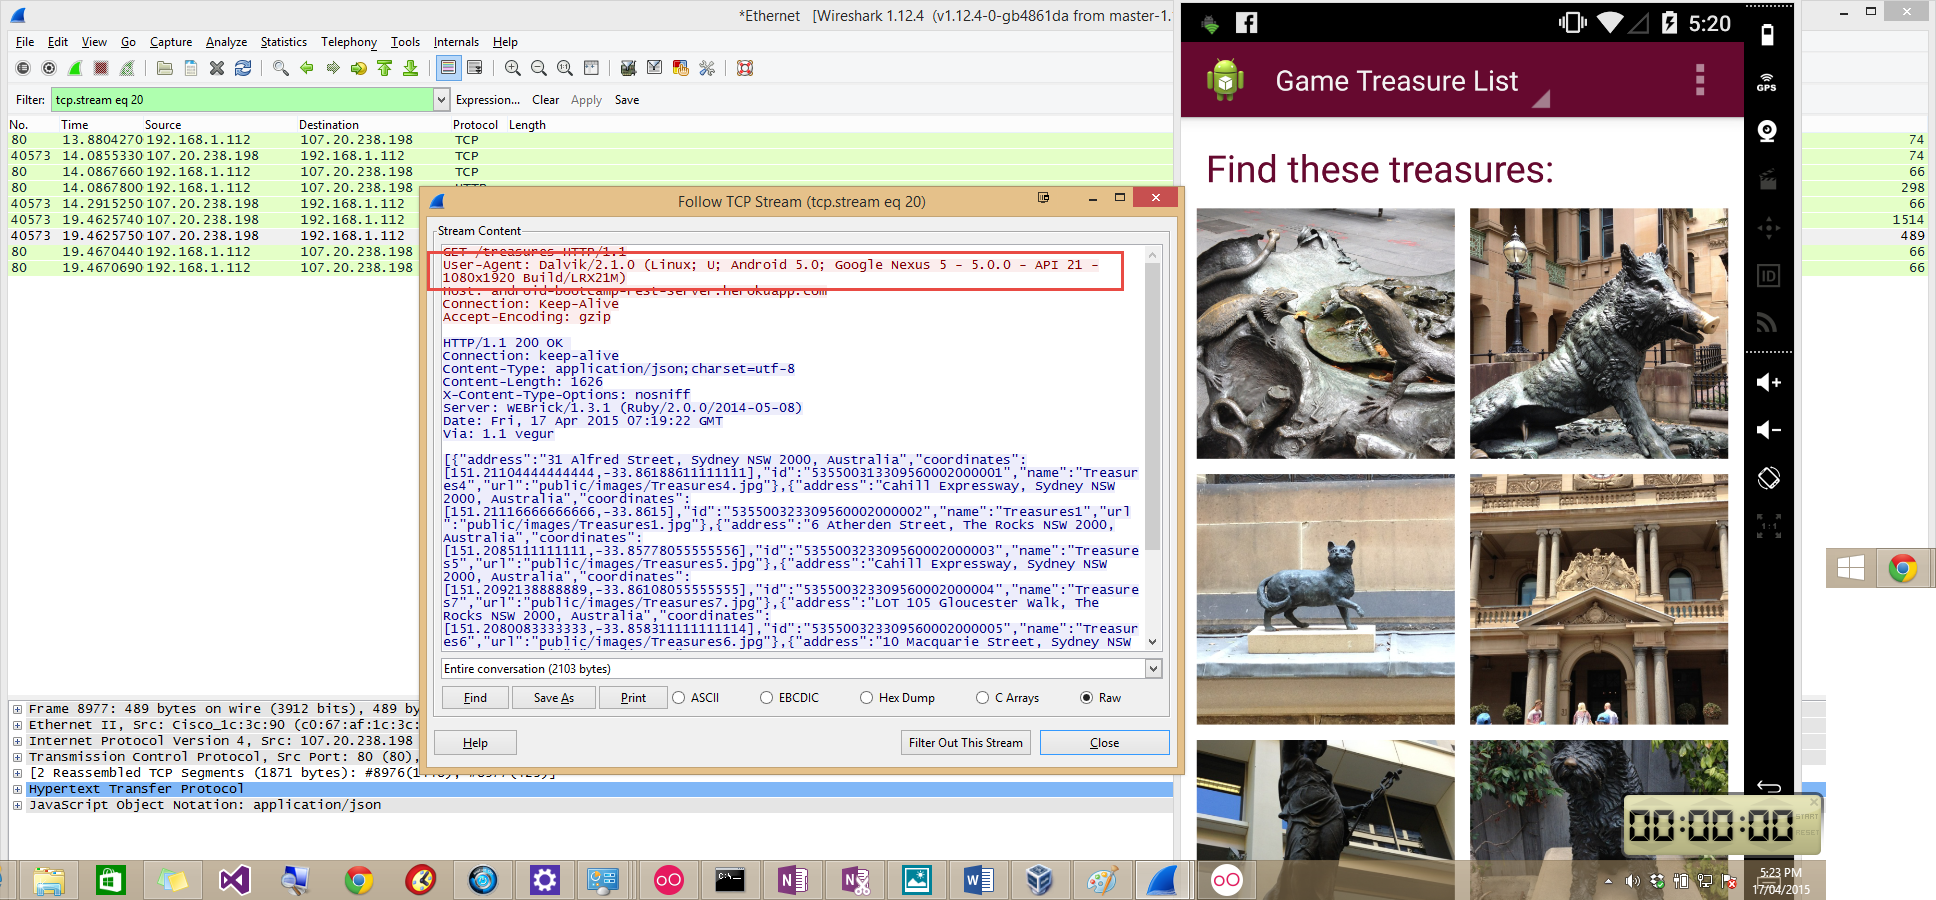Image resolution: width=1936 pixels, height=900 pixels.
Task: Increase emulator volume
Action: (x=1768, y=382)
